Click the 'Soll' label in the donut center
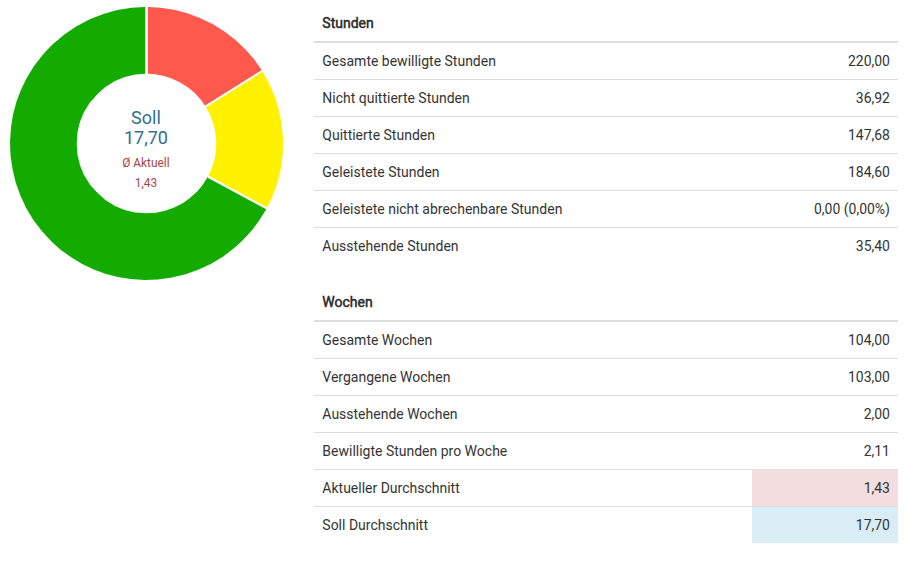The height and width of the screenshot is (563, 909). pos(146,118)
